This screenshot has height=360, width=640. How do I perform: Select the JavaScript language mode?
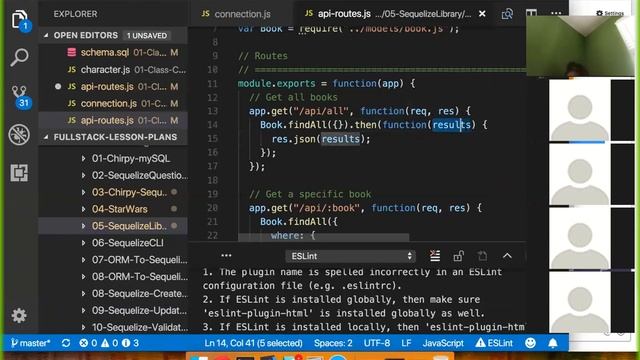point(443,343)
